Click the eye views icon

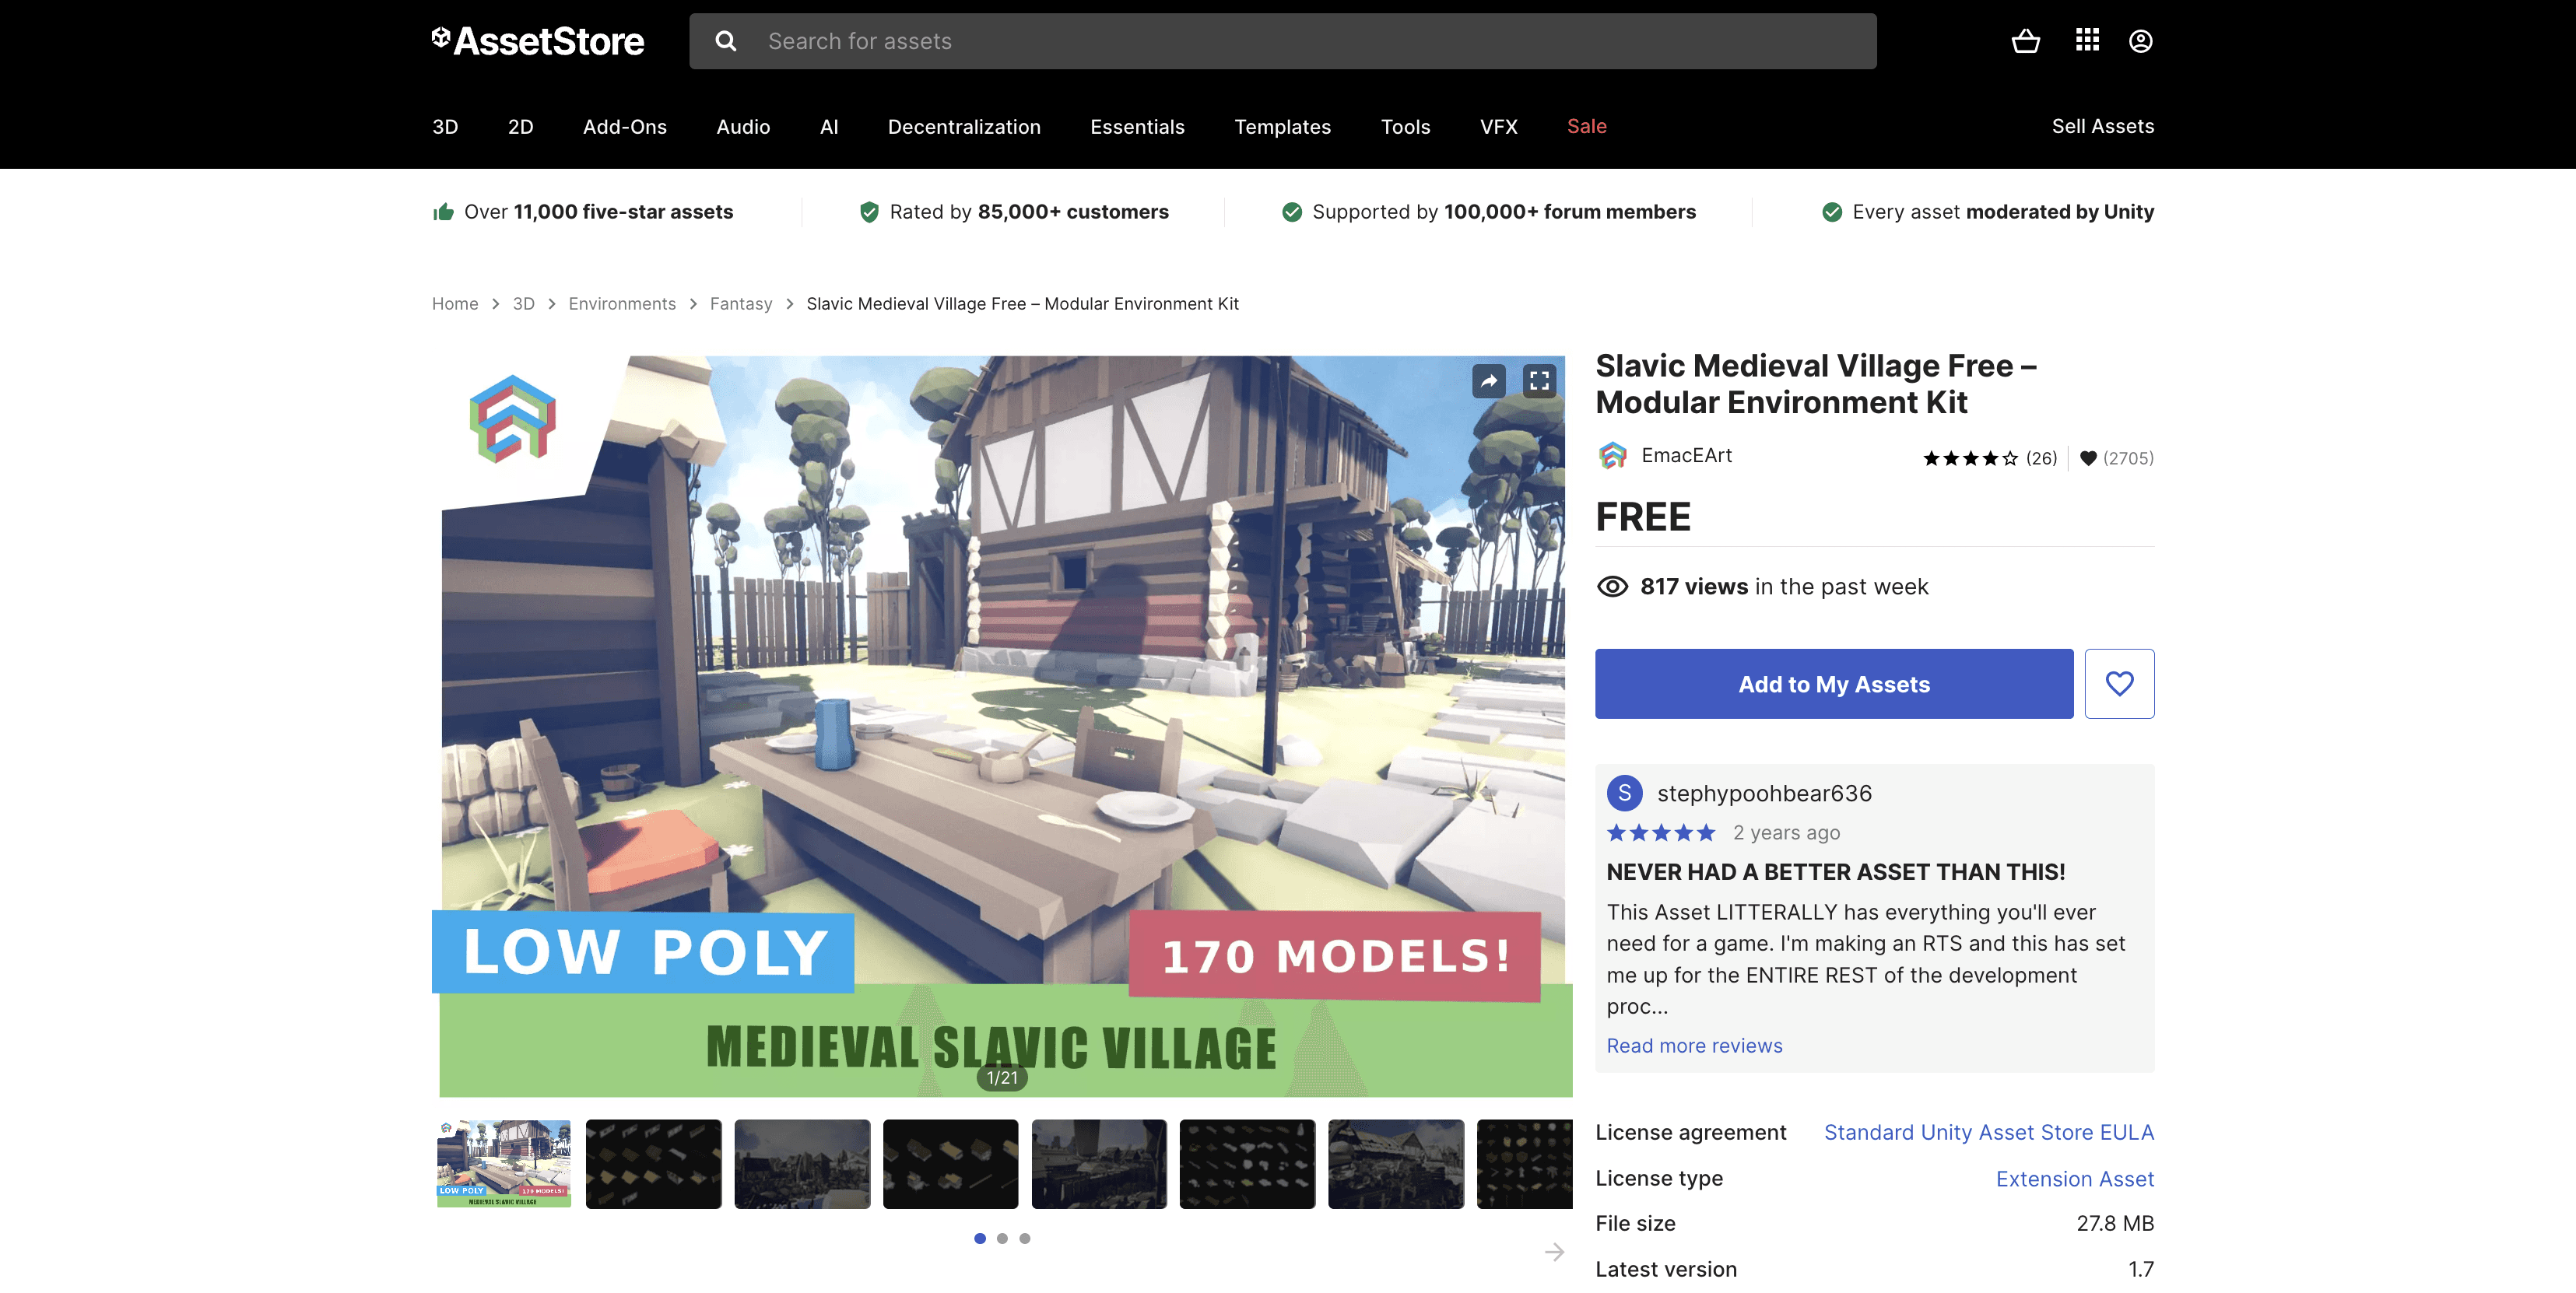1612,587
